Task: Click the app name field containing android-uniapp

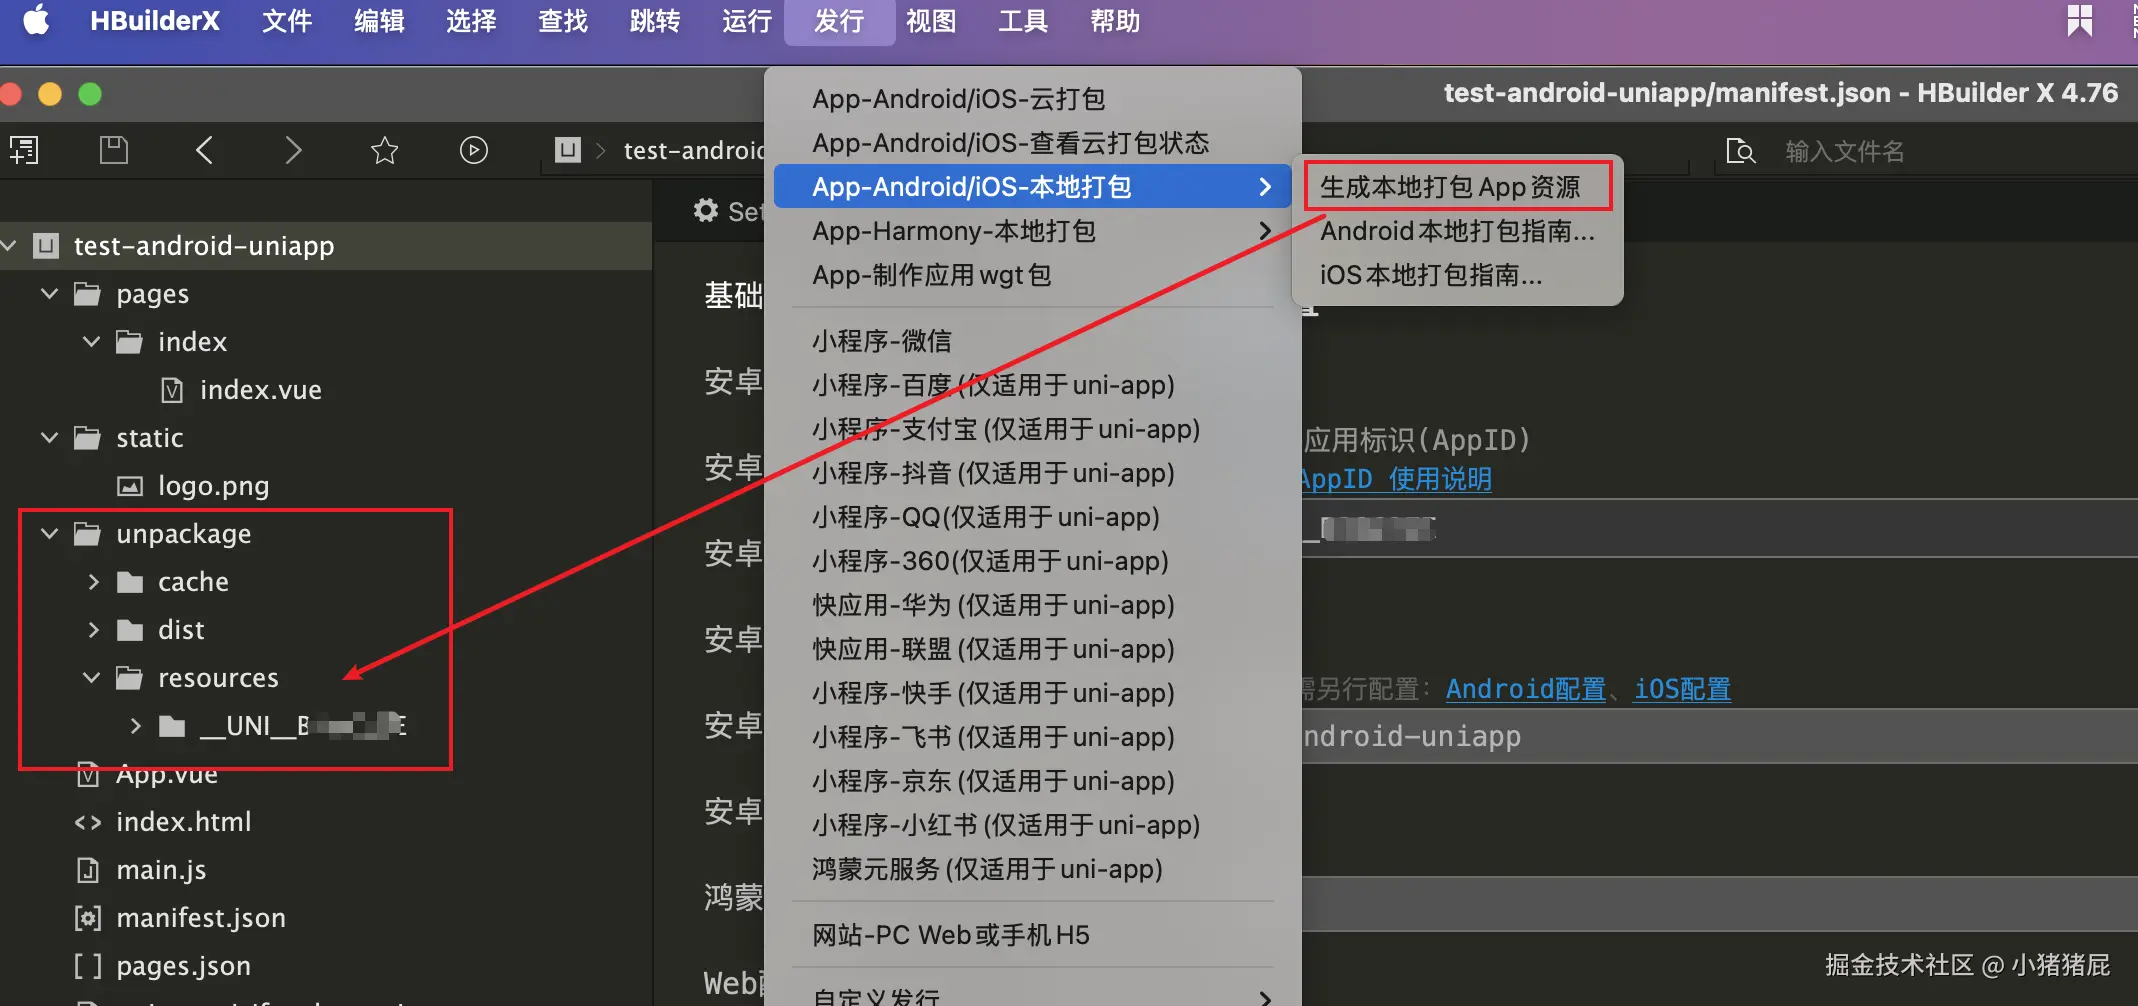Action: point(1720,737)
